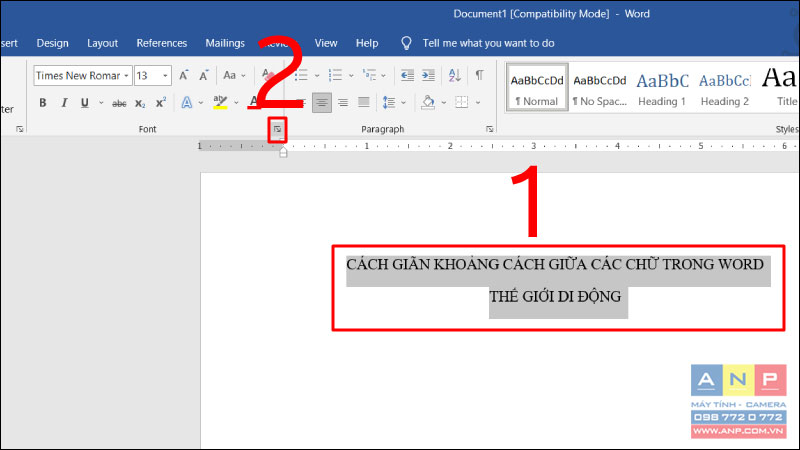Open the underline style dropdown arrow
Screen dimensions: 800x450
[101, 103]
